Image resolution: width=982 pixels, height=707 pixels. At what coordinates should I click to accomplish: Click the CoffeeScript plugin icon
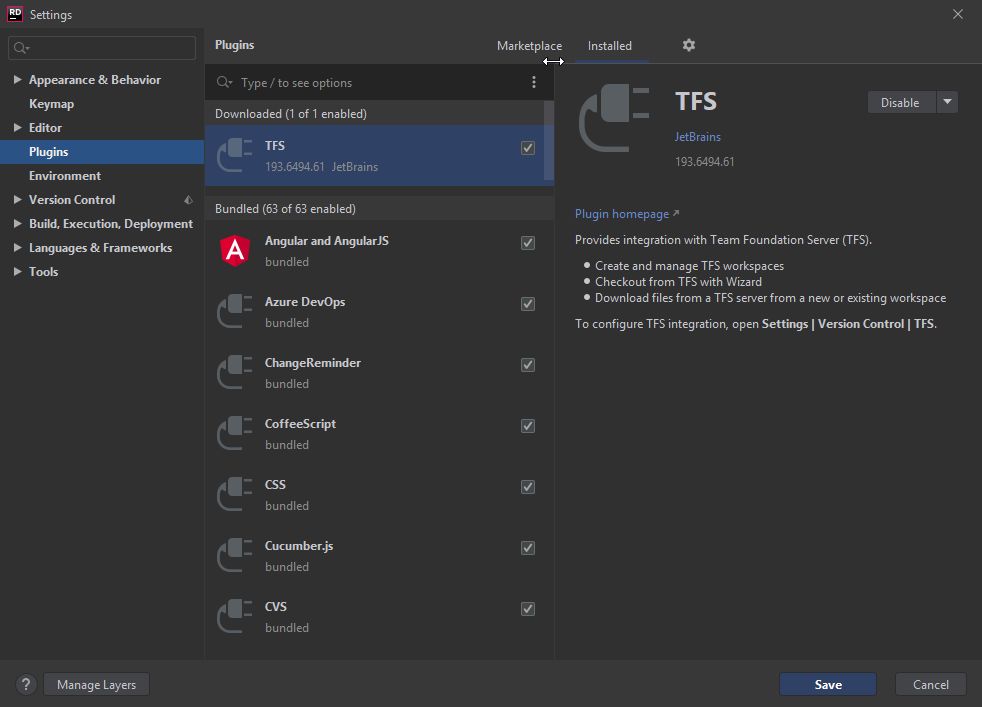click(x=234, y=433)
